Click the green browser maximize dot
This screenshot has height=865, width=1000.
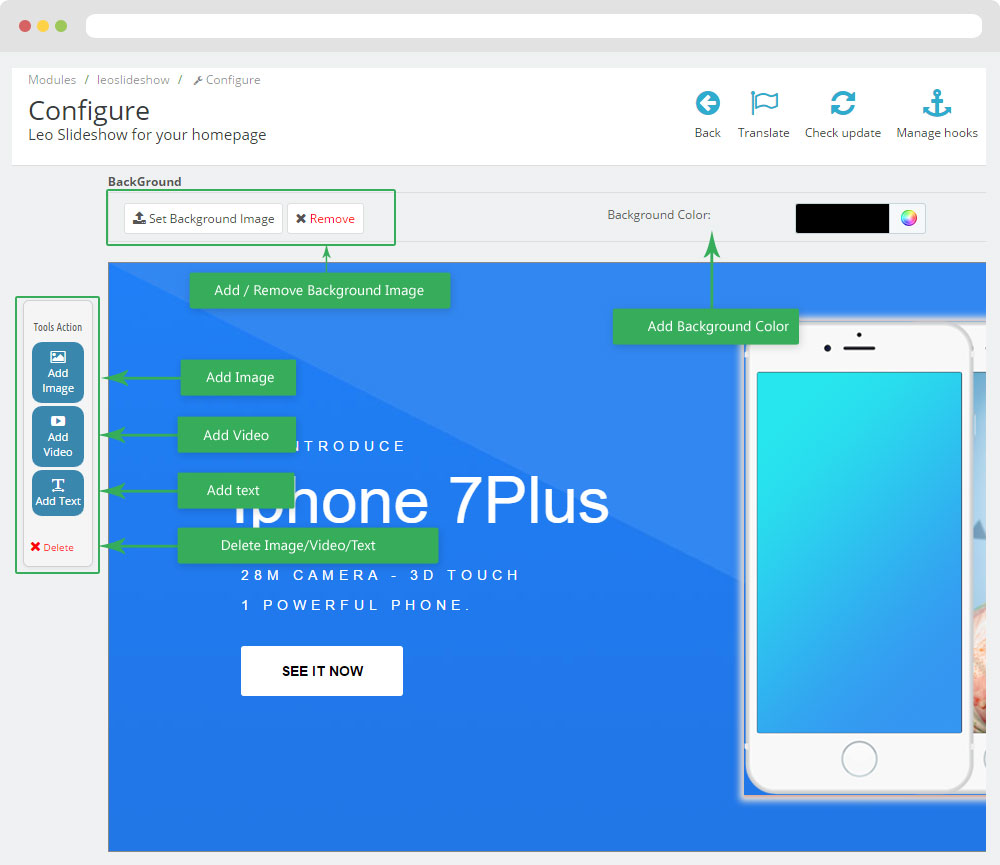coord(61,26)
